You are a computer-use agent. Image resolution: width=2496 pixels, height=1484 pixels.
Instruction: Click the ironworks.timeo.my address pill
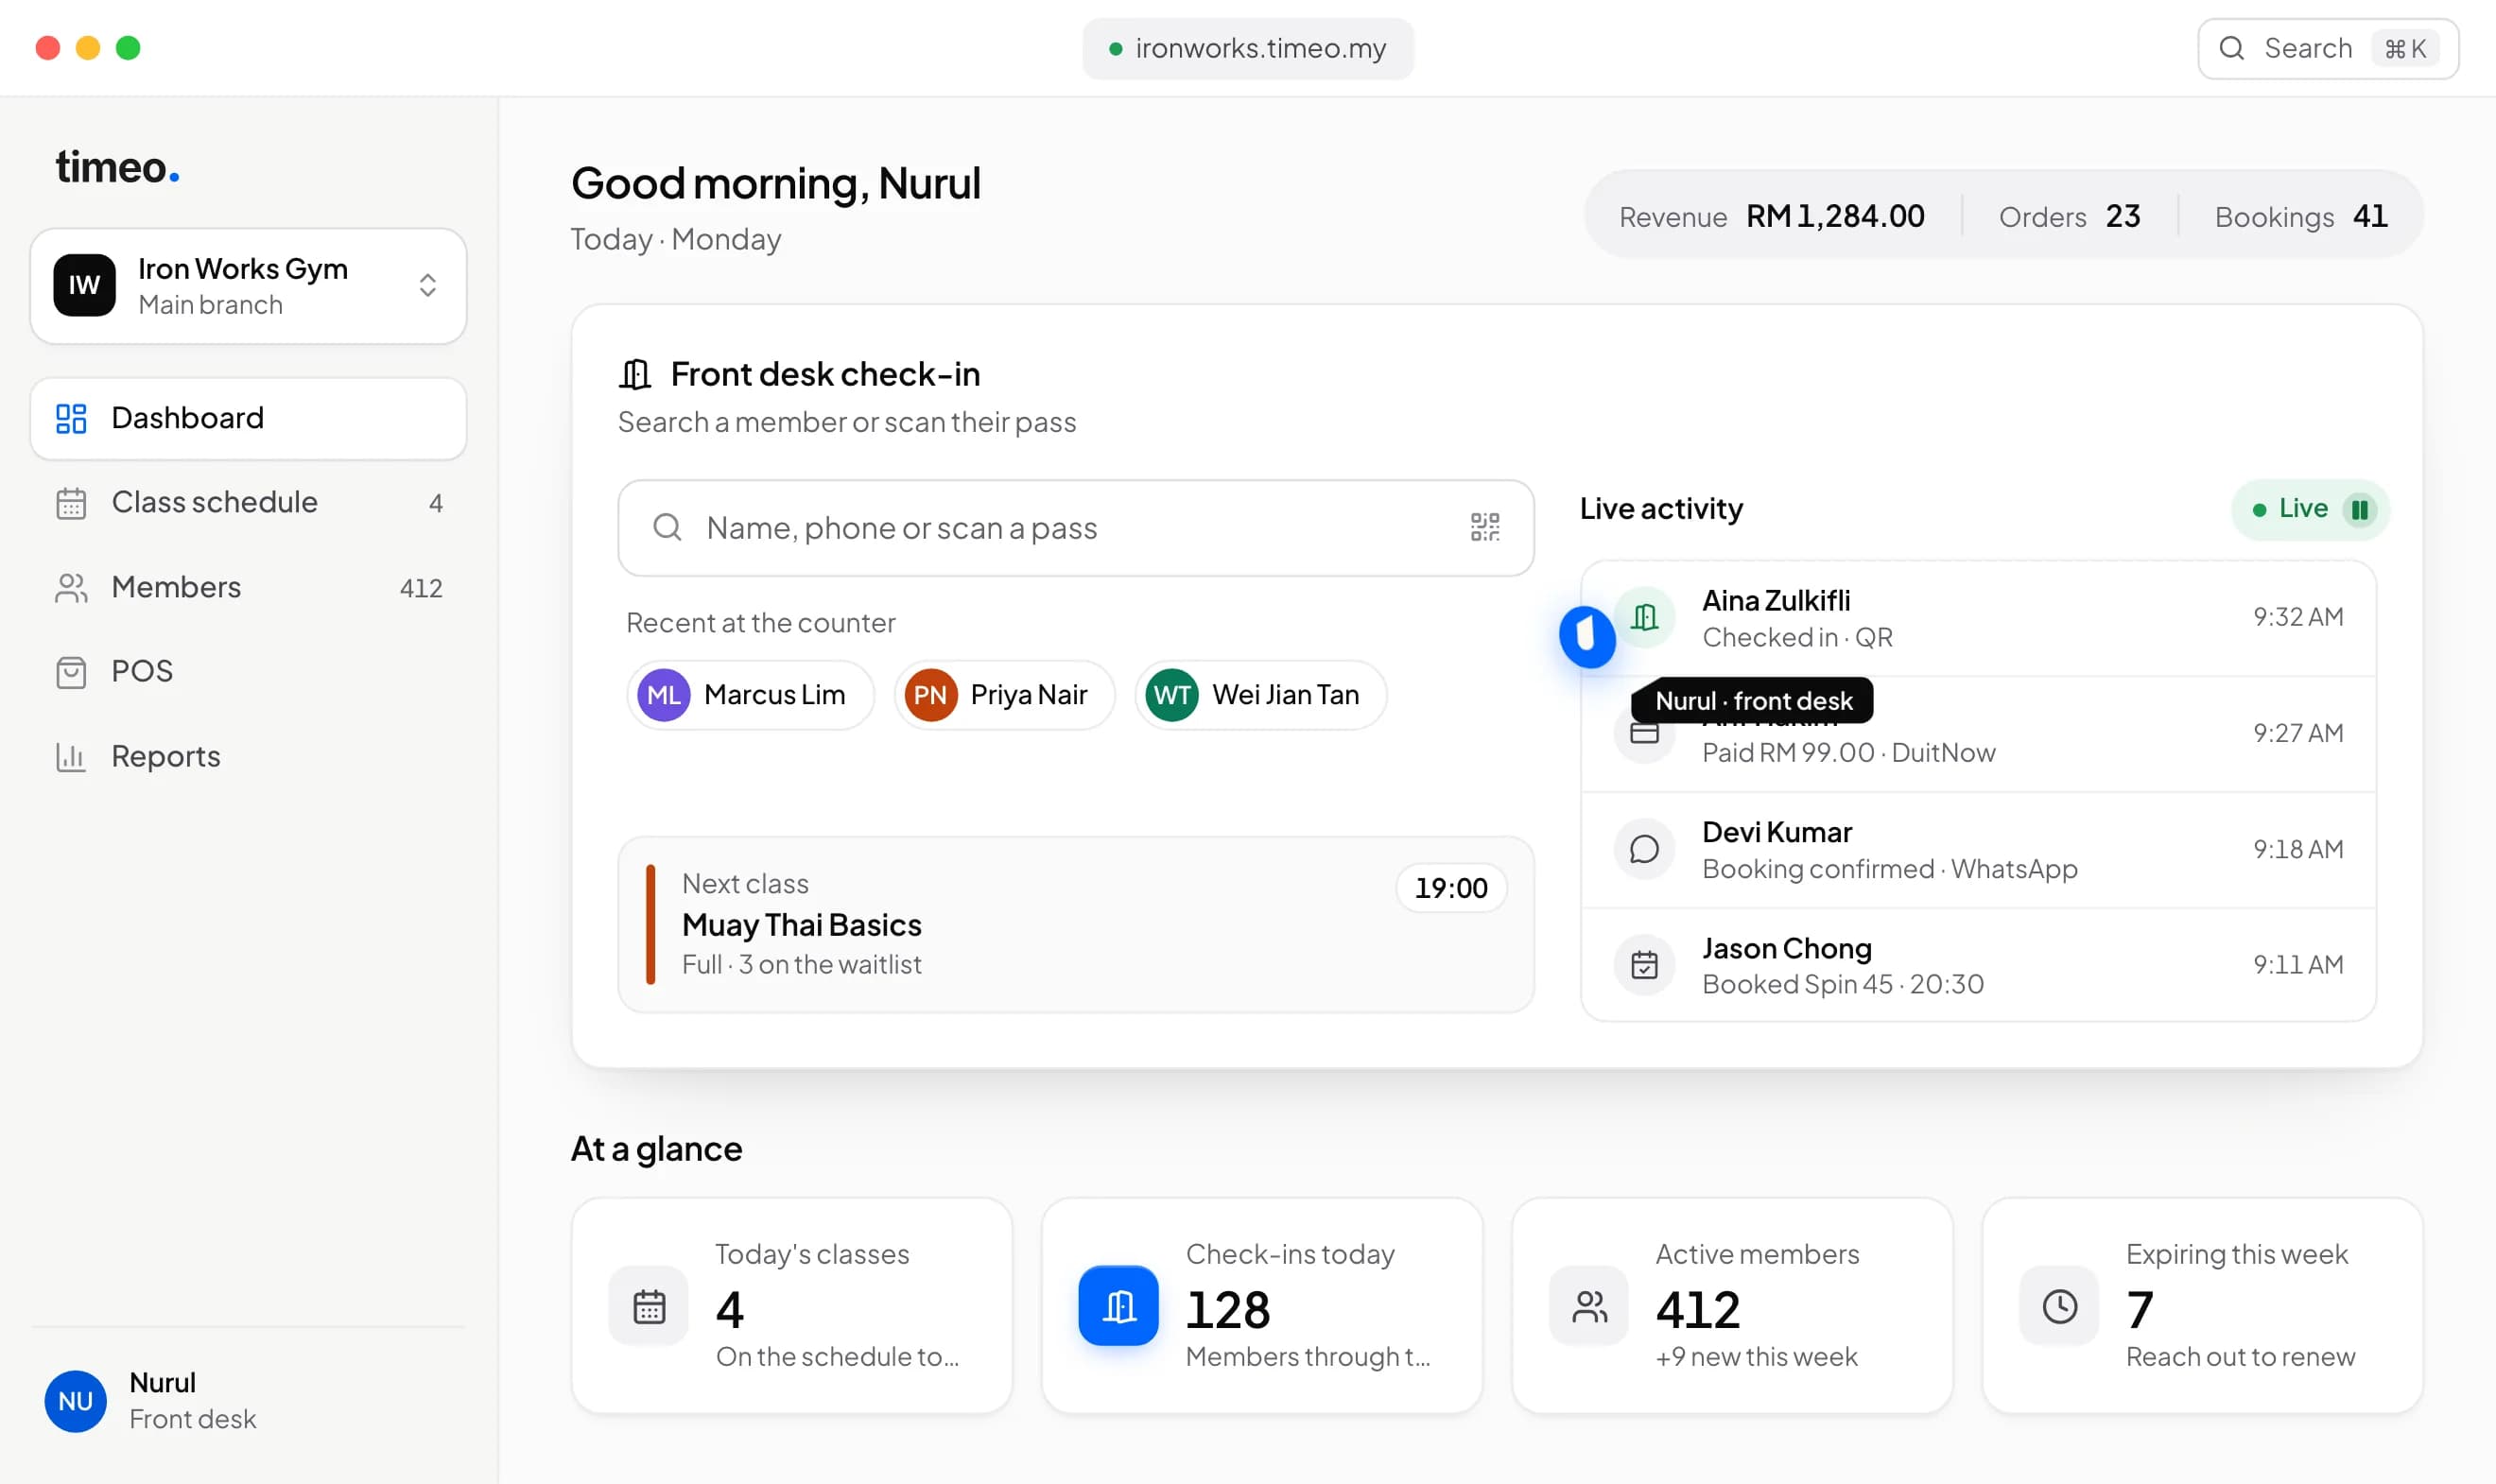coord(1248,48)
